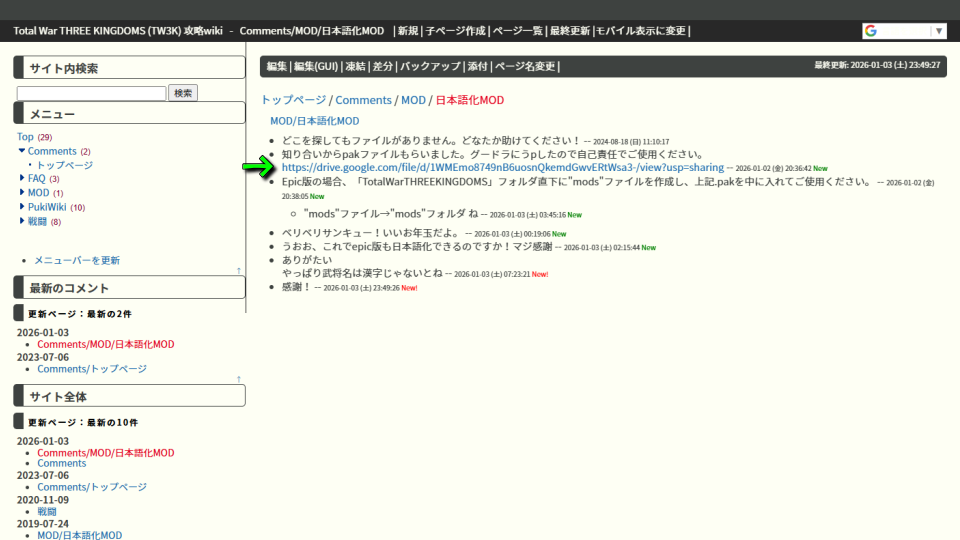Image resolution: width=960 pixels, height=540 pixels.
Task: Focus the site search input field
Action: pos(91,93)
